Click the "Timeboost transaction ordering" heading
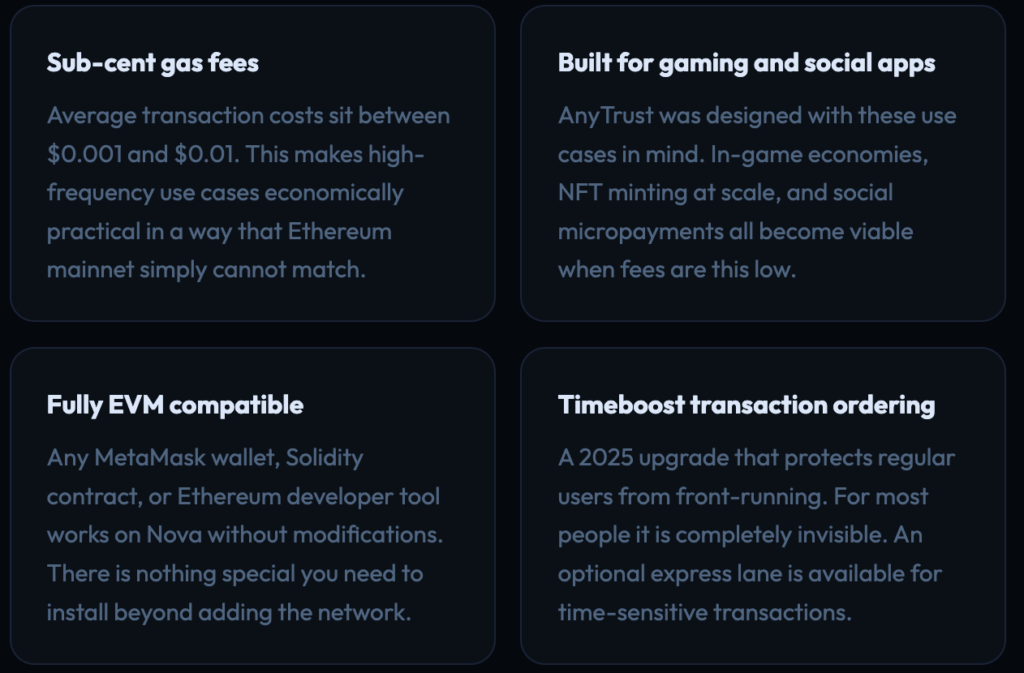The width and height of the screenshot is (1024, 673). (746, 405)
